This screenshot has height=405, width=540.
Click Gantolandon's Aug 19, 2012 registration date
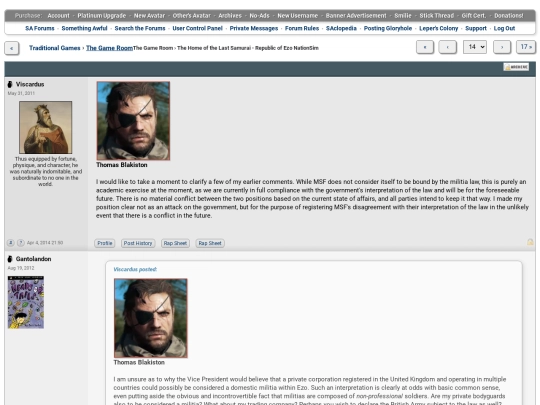click(x=21, y=268)
